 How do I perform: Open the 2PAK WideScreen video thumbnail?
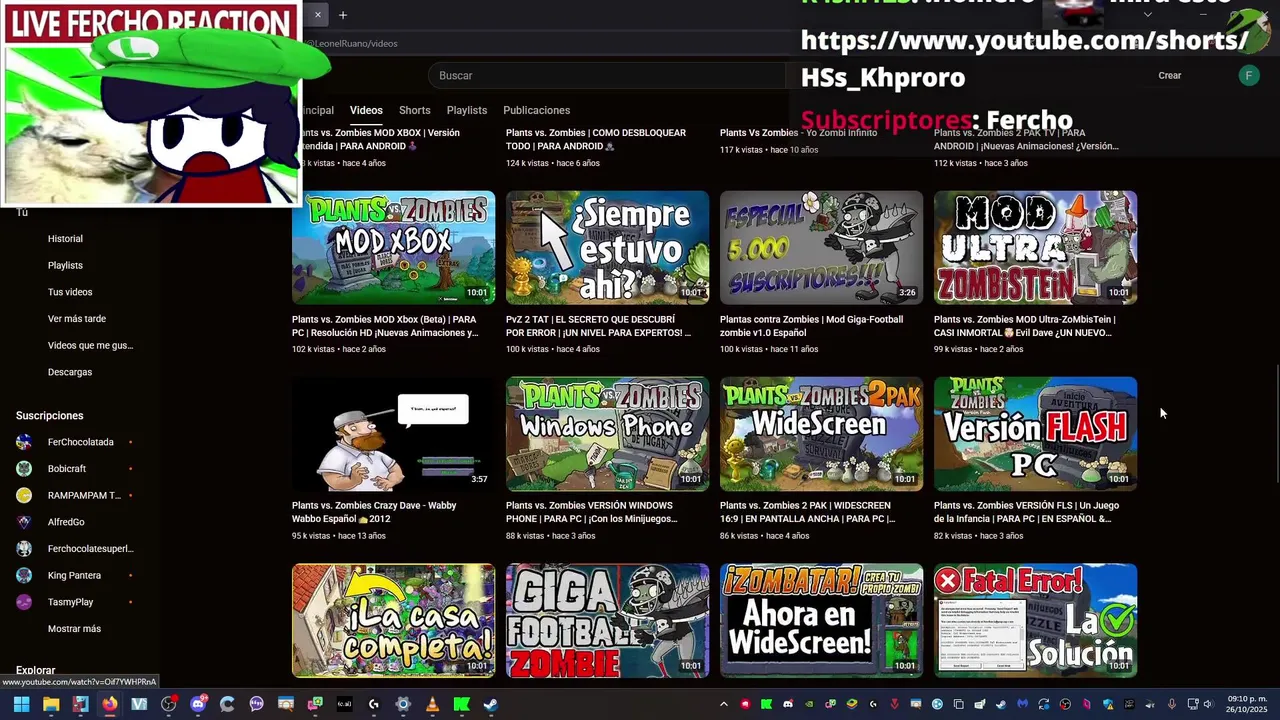tap(821, 433)
